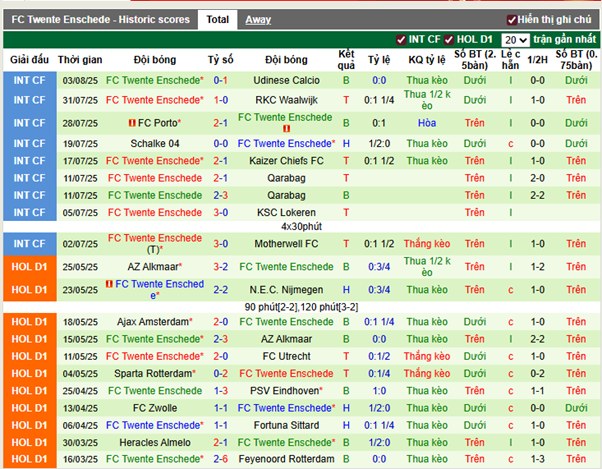Click INT CF label in 03/08/25 row

pyautogui.click(x=30, y=80)
